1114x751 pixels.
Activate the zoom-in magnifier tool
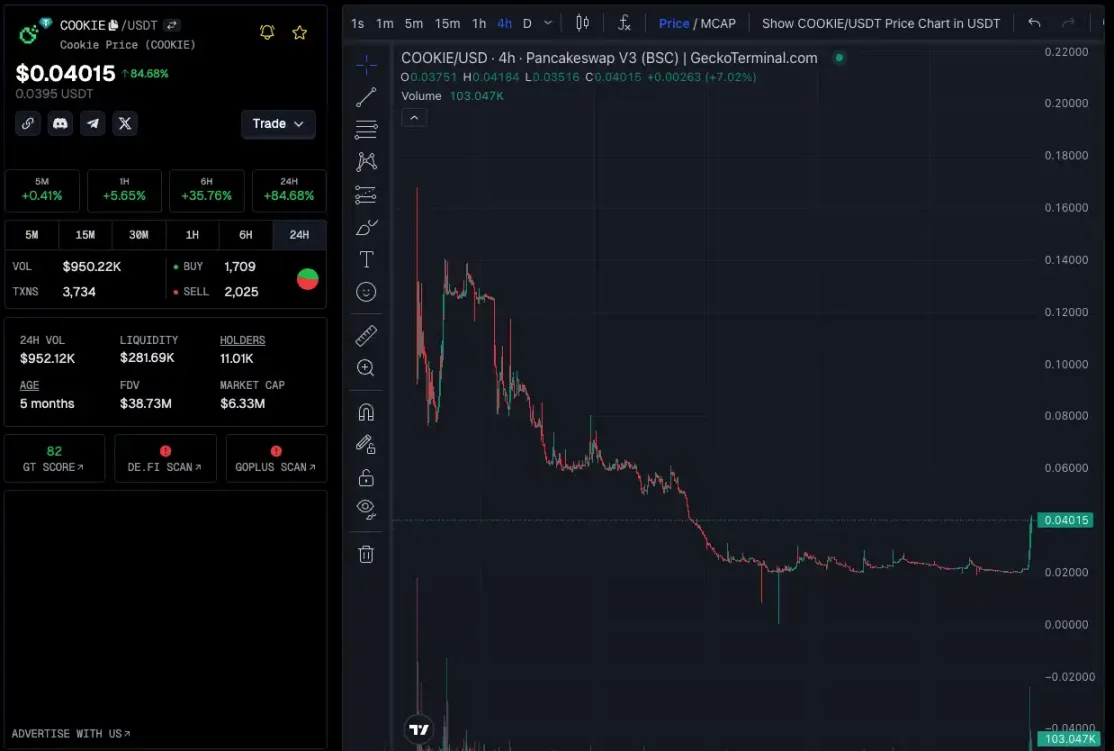366,367
